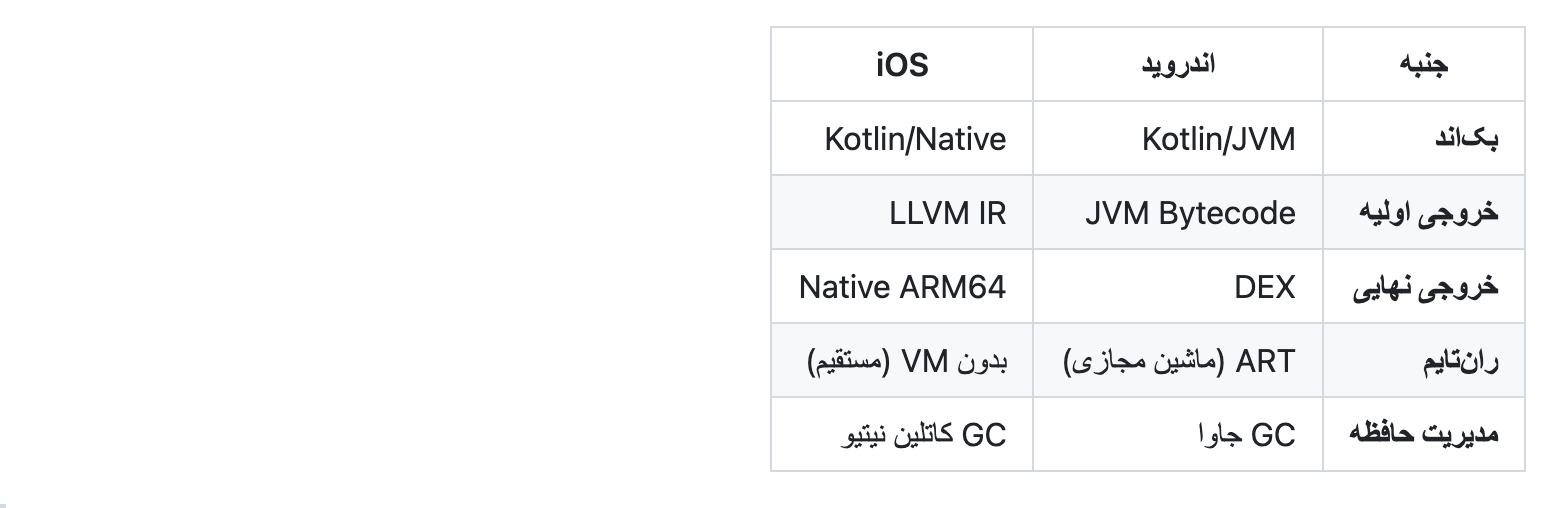1548x508 pixels.
Task: Select the Native ARM64 cell
Action: [902, 287]
